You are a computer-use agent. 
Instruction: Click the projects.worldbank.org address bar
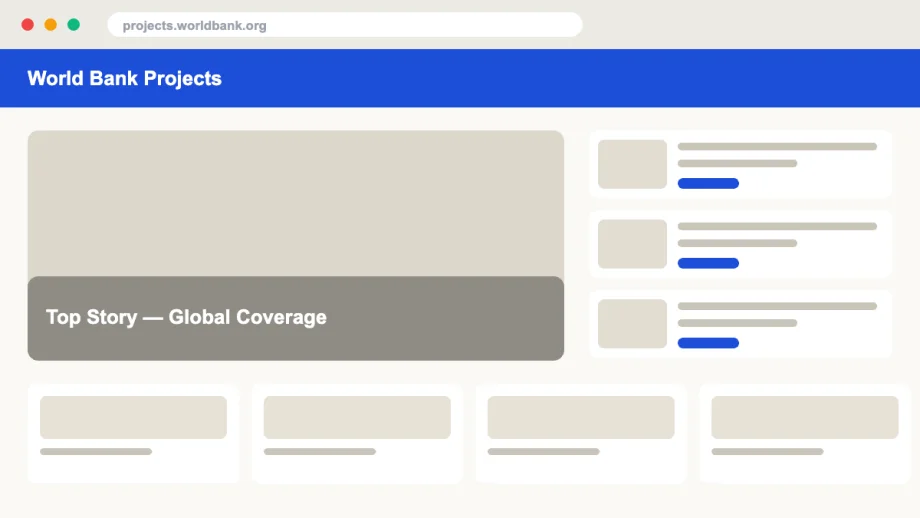click(x=345, y=25)
